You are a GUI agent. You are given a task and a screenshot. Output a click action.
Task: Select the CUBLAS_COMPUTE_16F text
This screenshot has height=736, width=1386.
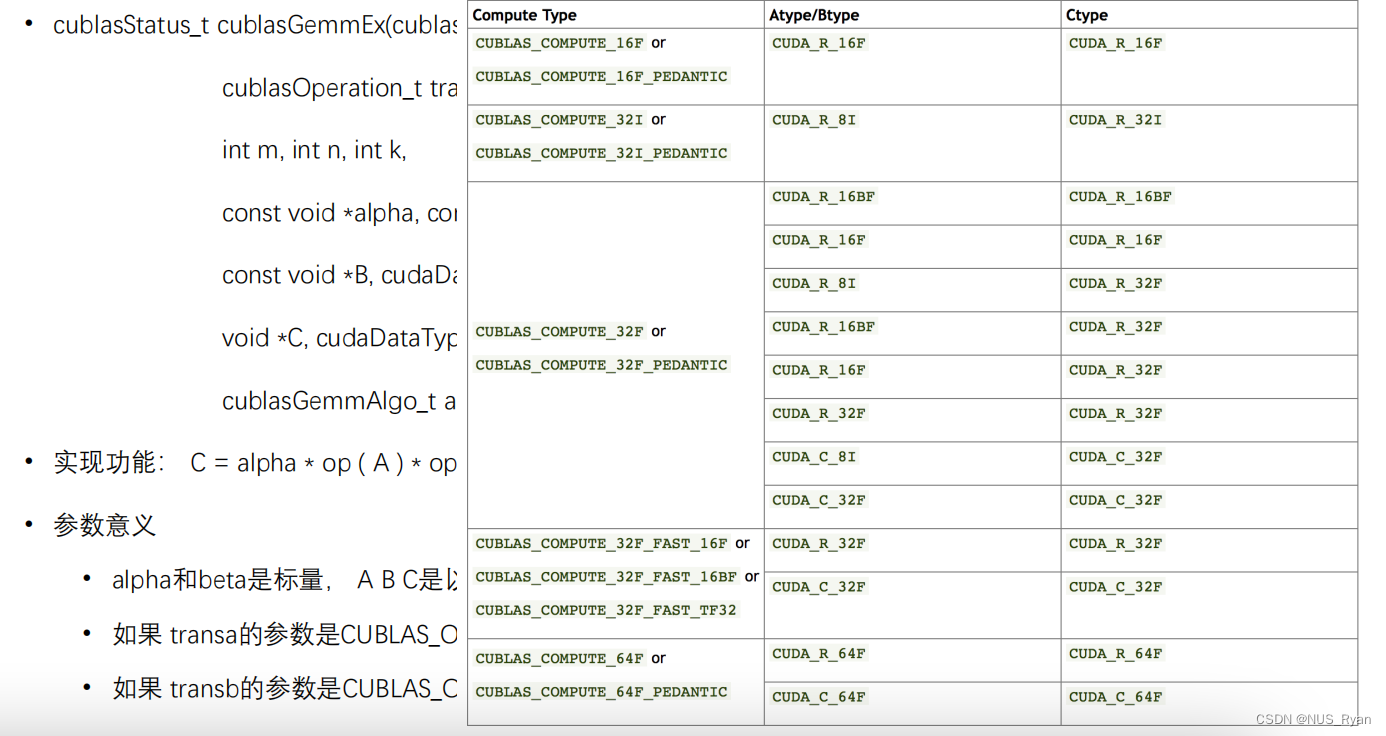(x=559, y=43)
